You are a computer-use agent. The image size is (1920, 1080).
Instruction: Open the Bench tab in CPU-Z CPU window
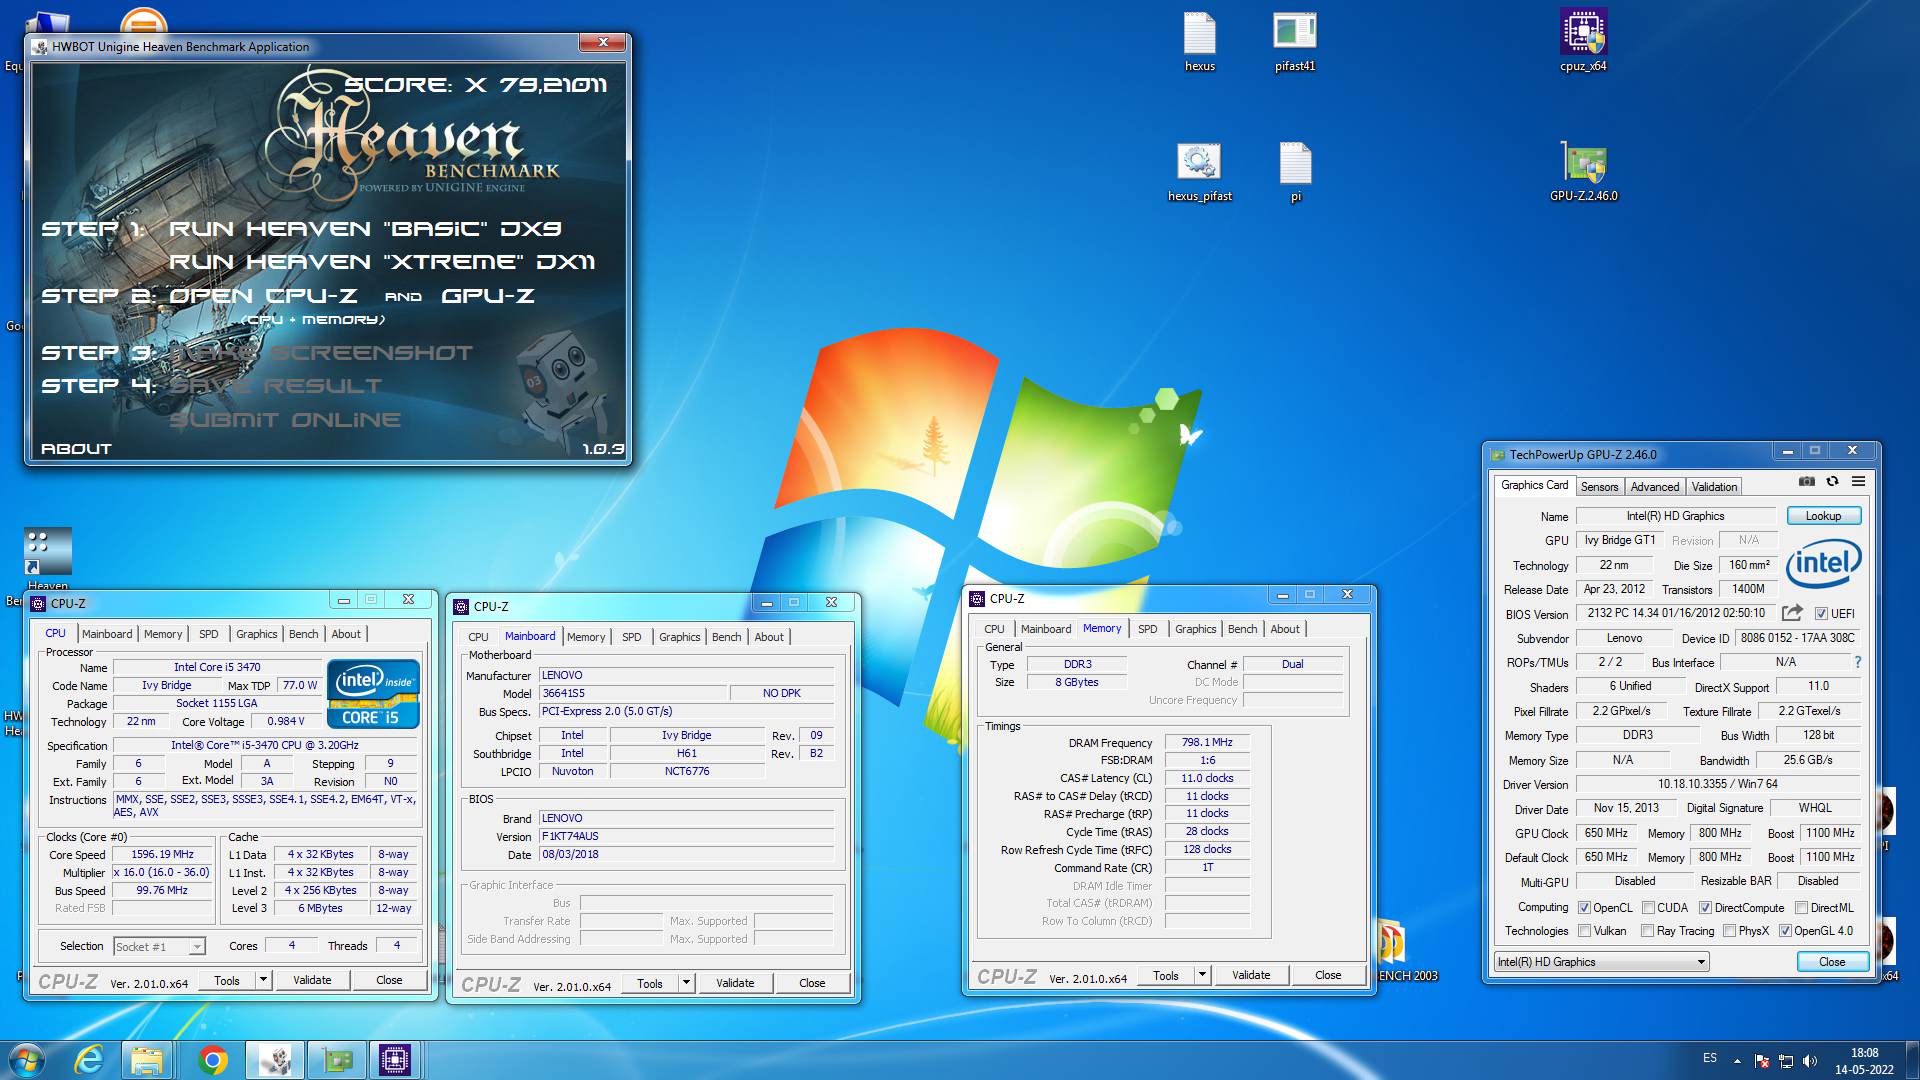click(x=303, y=634)
